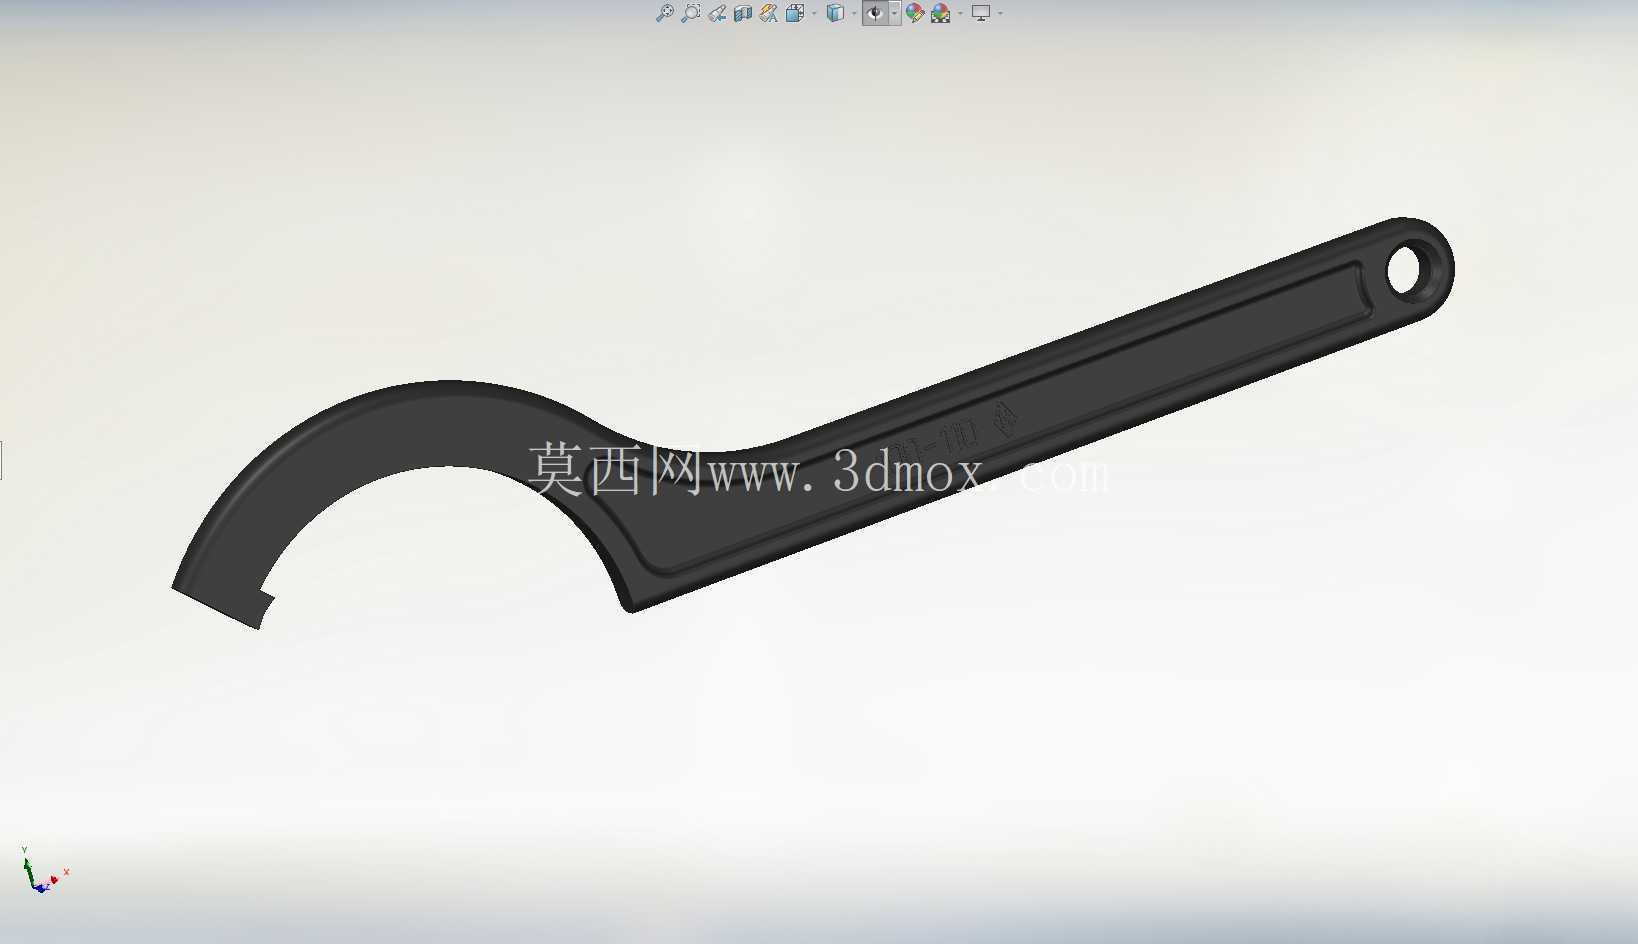Expand the View Settings dropdown arrow

pyautogui.click(x=1000, y=13)
